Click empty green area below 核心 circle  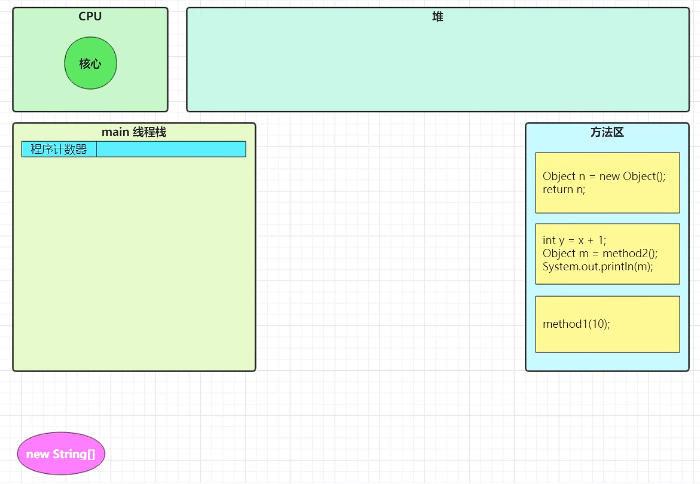[90, 100]
